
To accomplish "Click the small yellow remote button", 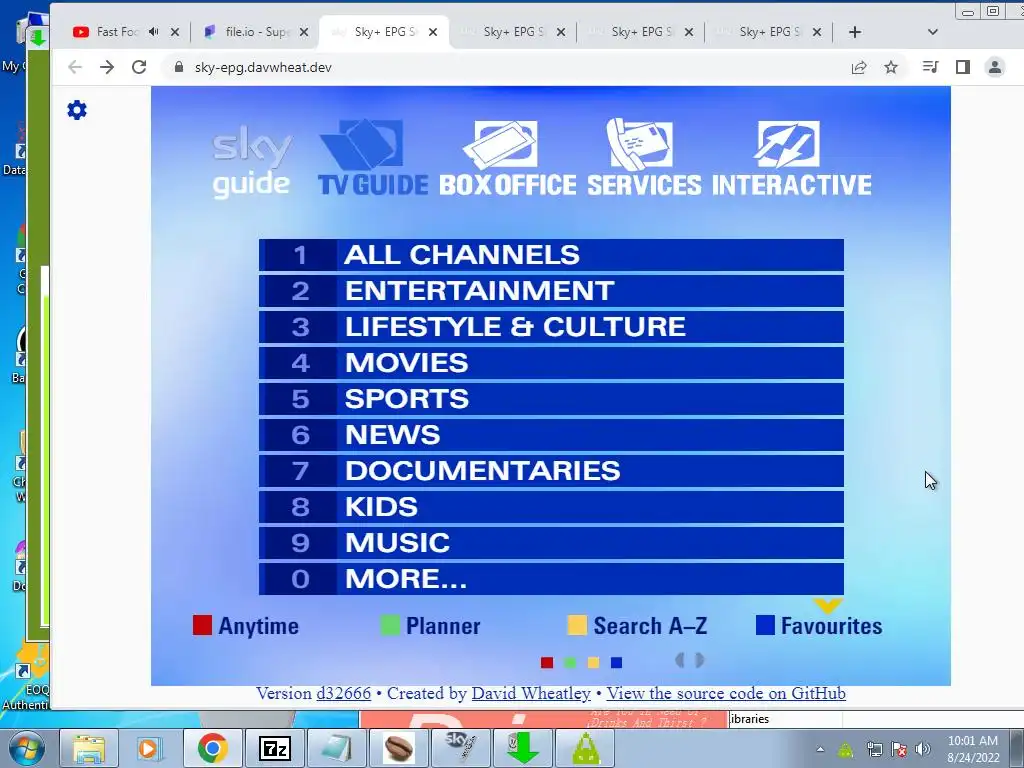I will coord(593,663).
